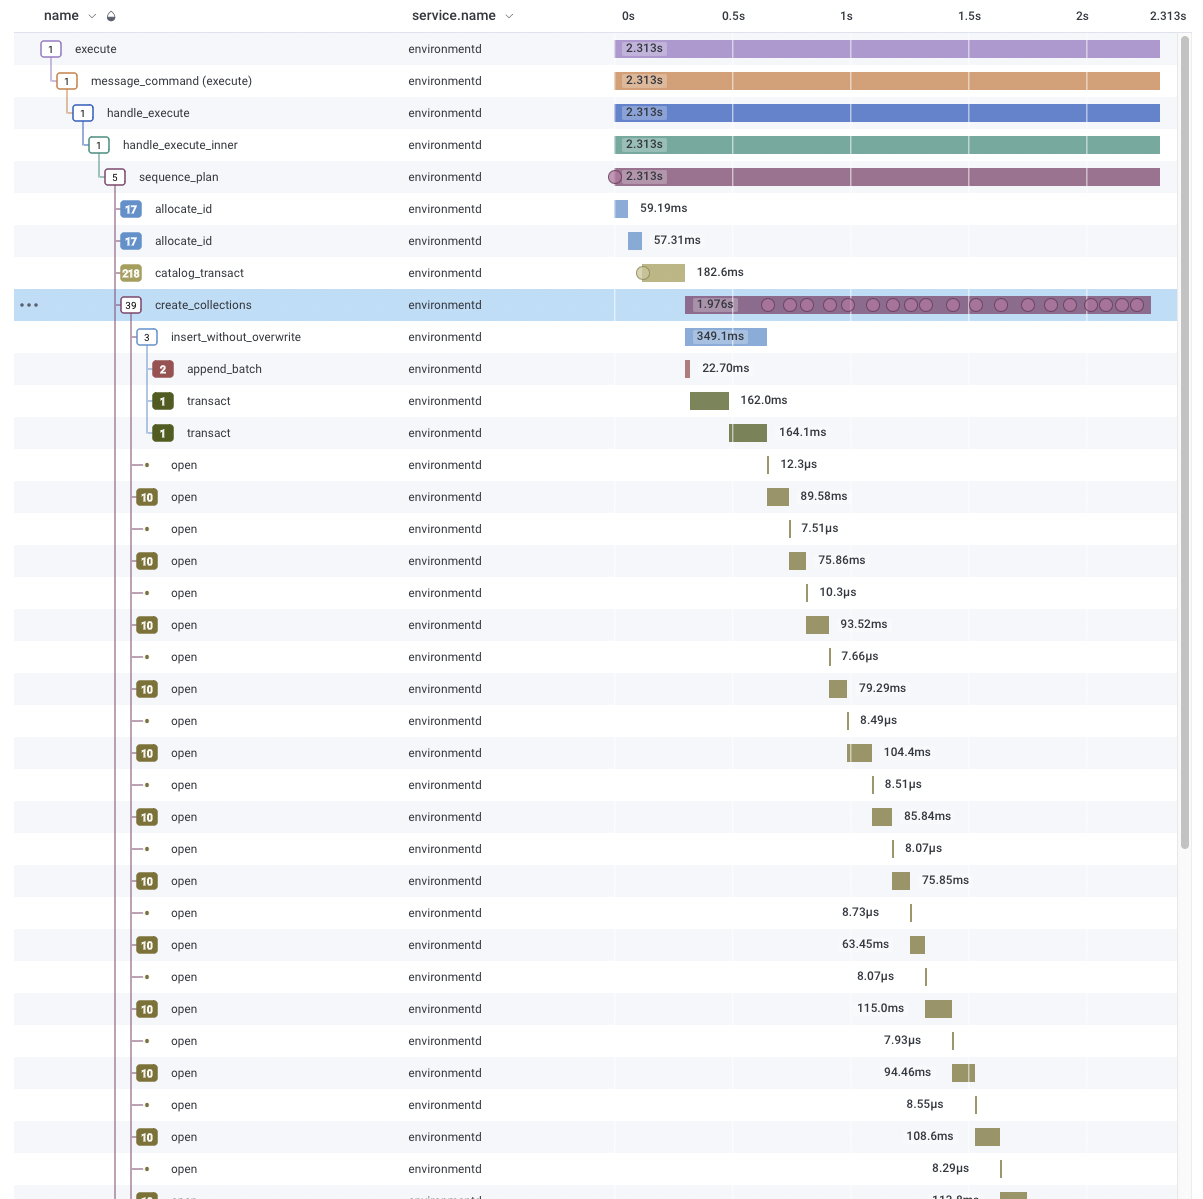
Task: Click the event marker on sequence_plan span bar
Action: click(x=614, y=176)
